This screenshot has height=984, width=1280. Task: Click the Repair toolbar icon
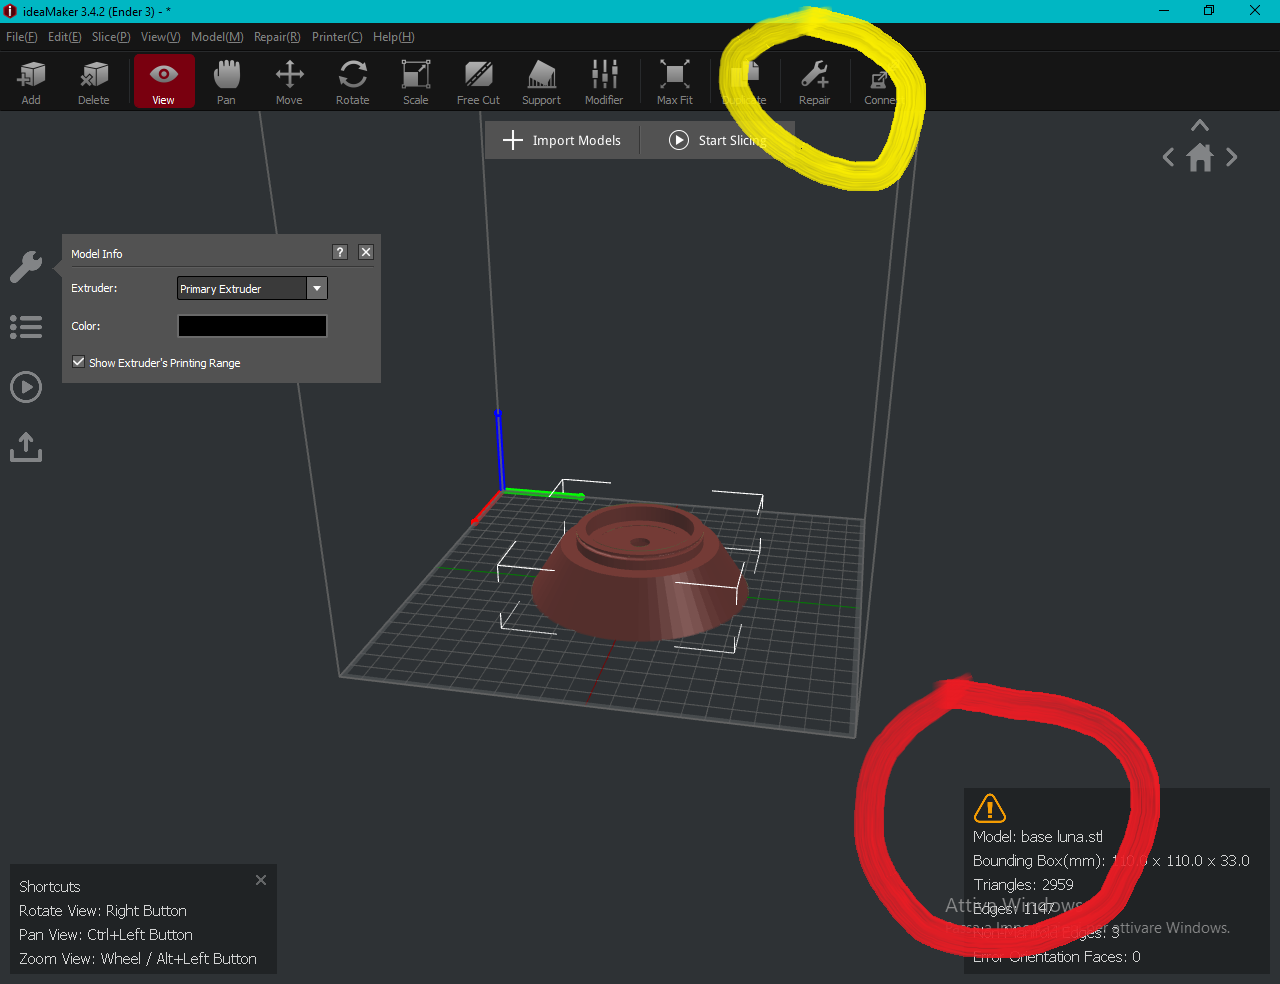click(814, 81)
